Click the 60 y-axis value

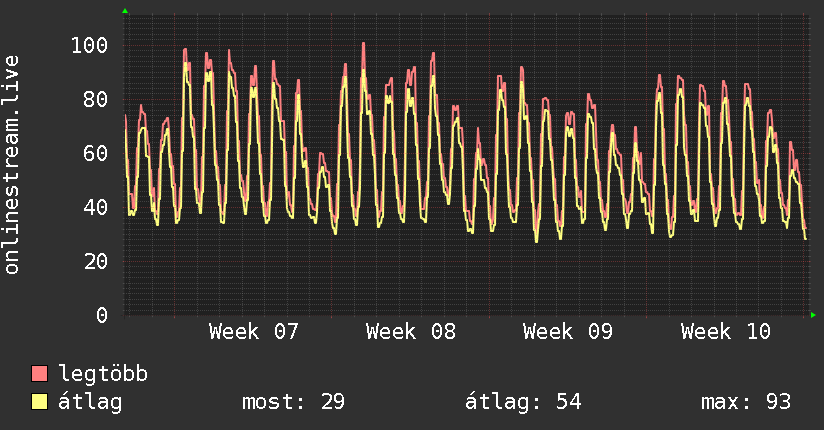pyautogui.click(x=96, y=153)
